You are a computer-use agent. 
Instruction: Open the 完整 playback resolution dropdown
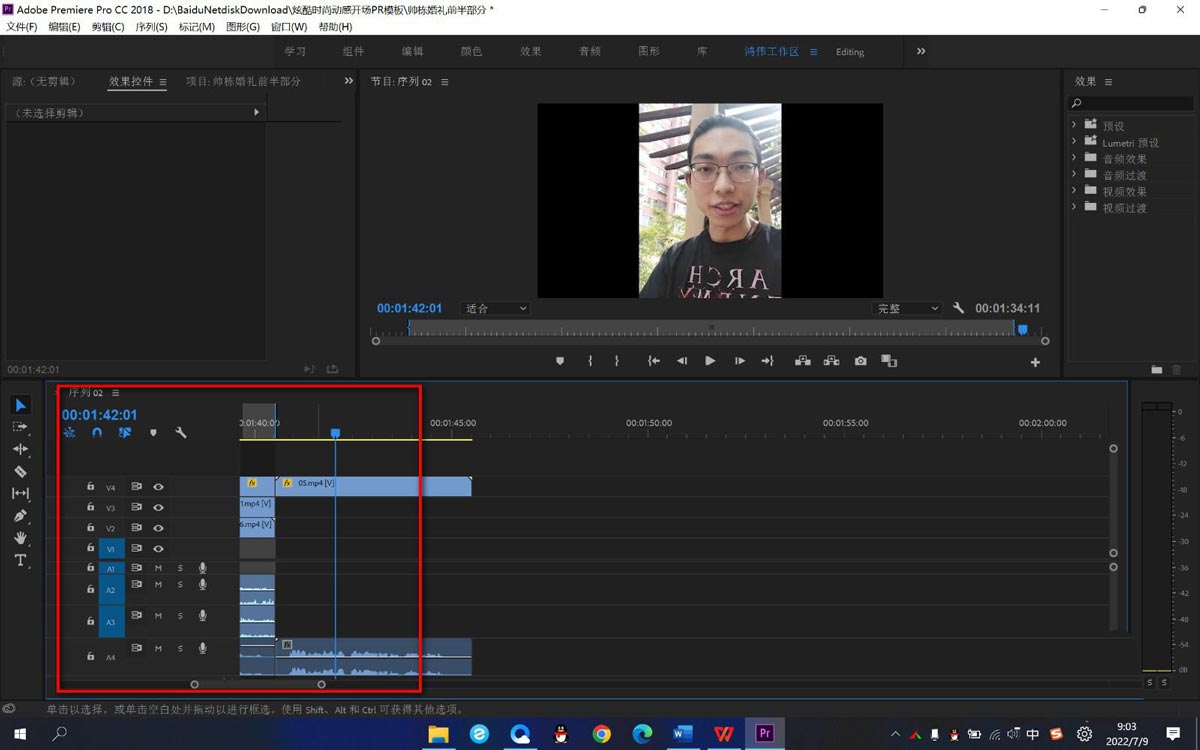(907, 309)
